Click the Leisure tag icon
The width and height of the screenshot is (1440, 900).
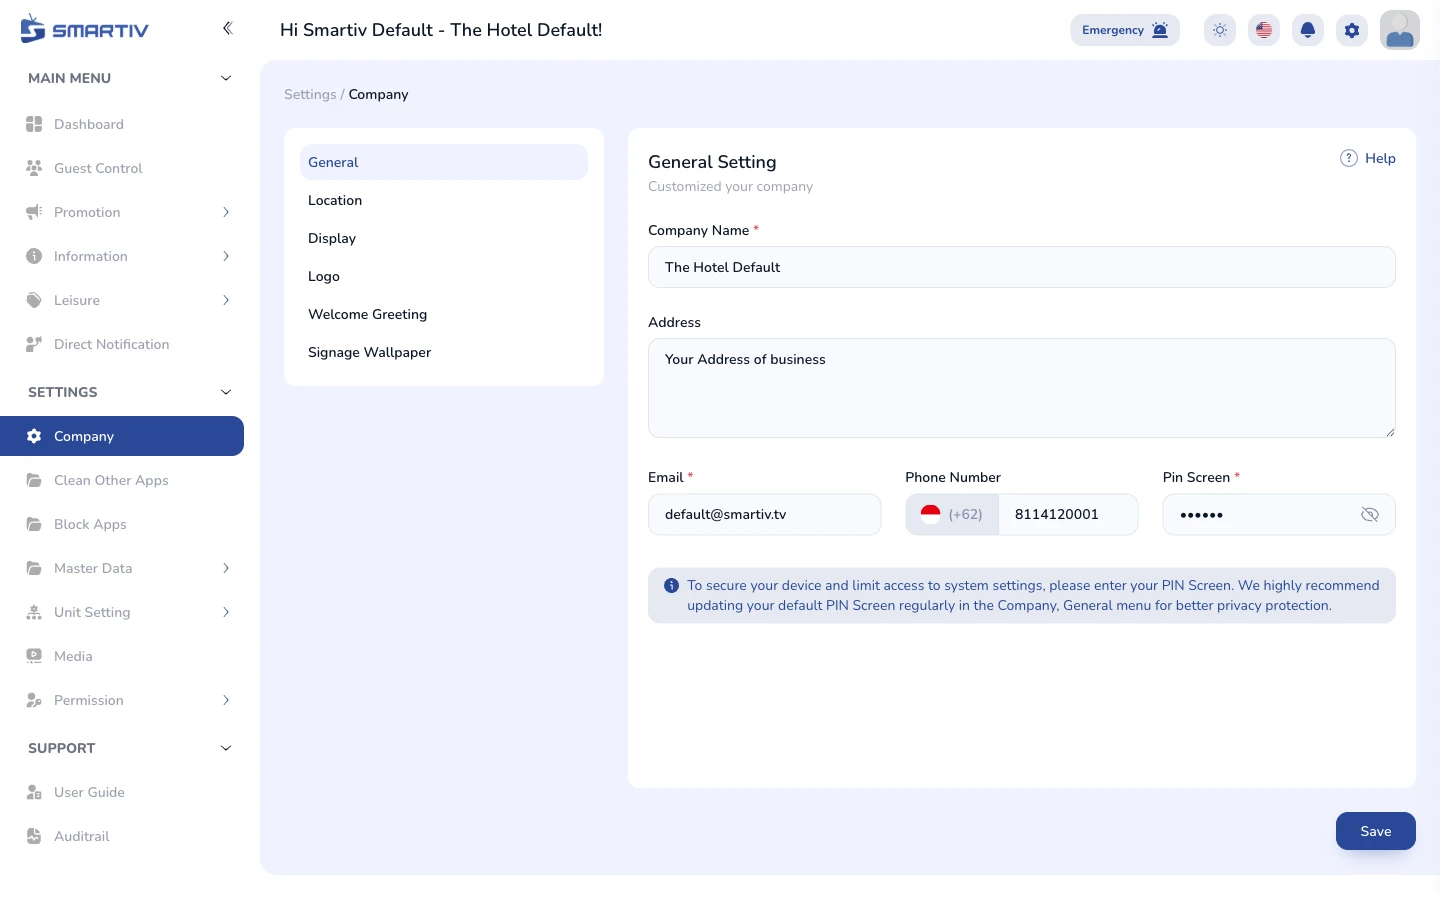point(34,300)
